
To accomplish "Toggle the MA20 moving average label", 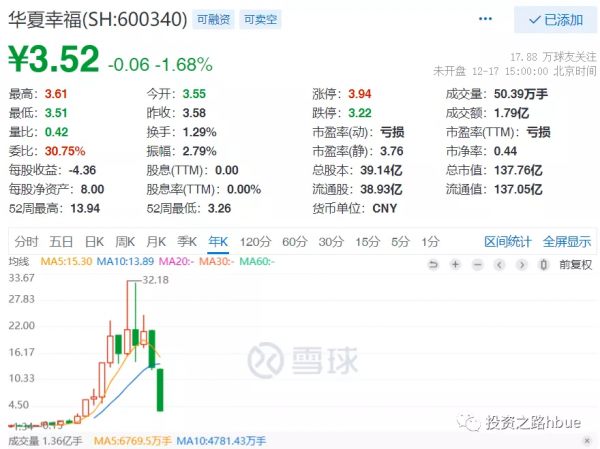I will click(176, 261).
